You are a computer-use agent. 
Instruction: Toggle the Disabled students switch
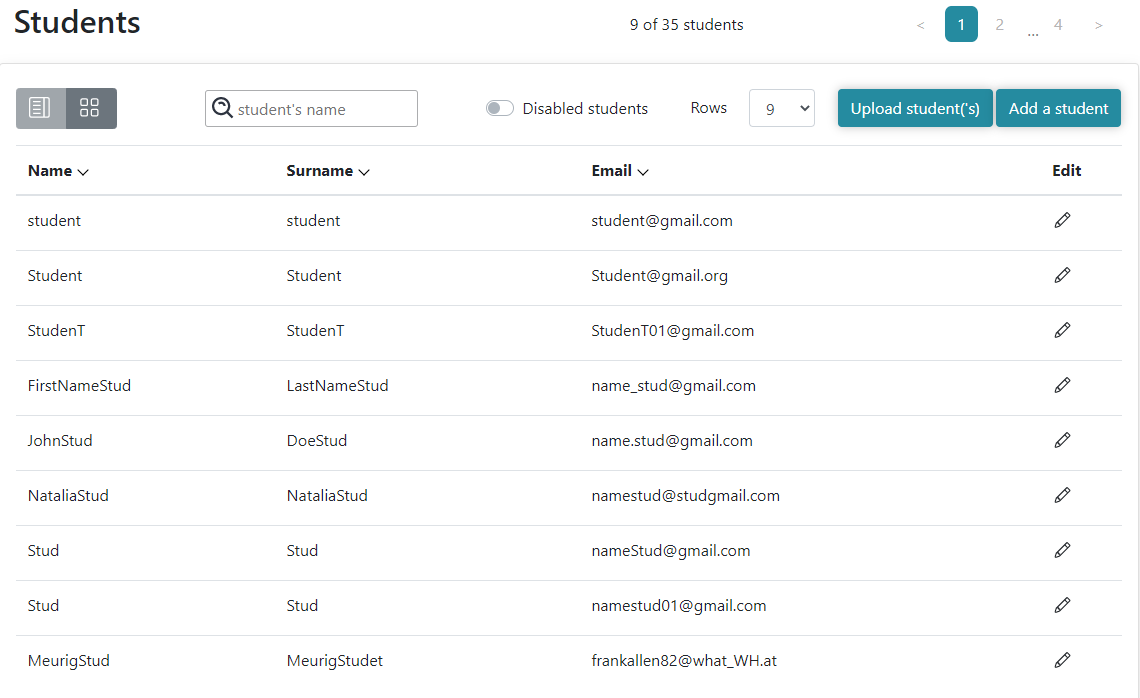[x=499, y=108]
